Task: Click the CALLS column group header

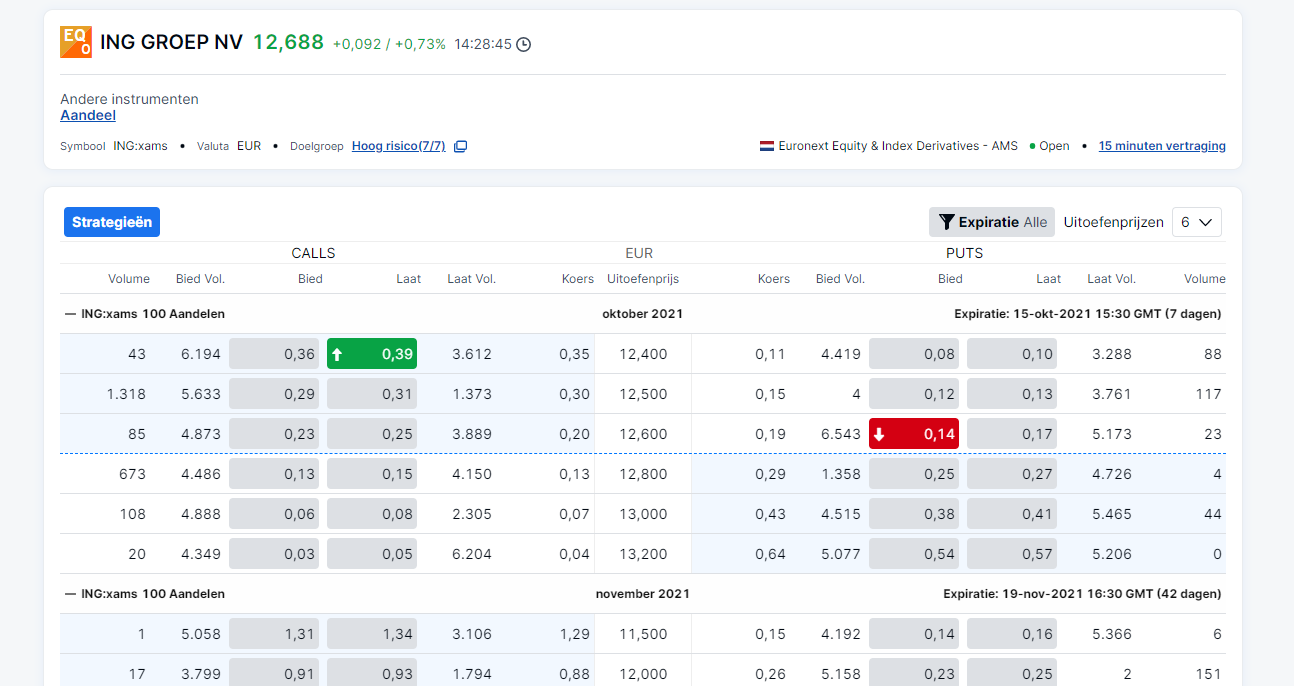Action: (x=313, y=253)
